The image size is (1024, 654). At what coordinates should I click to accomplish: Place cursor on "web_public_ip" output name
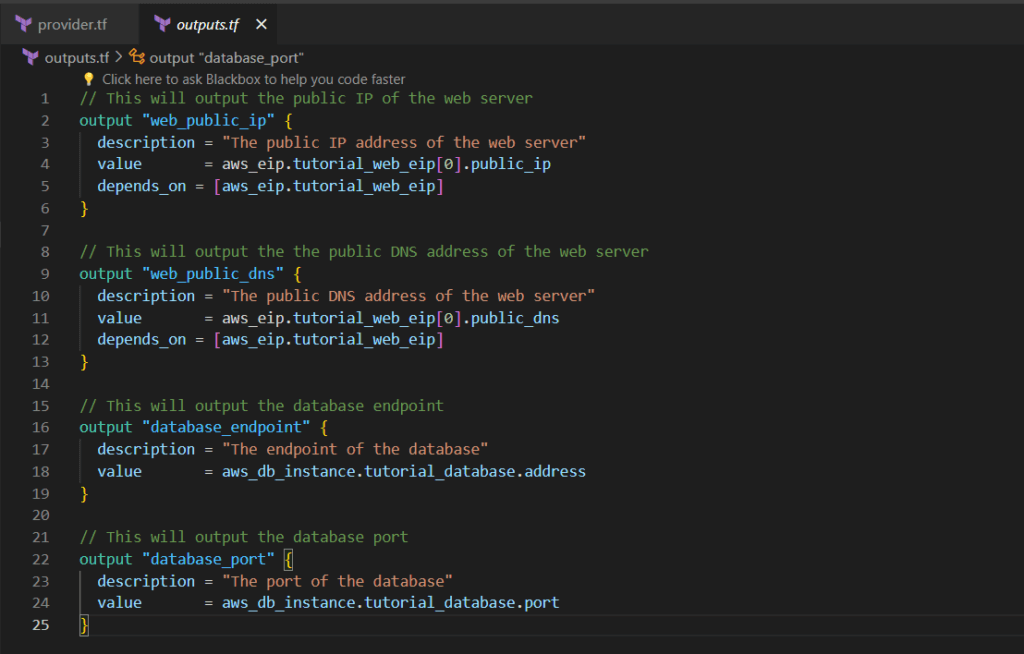(x=207, y=121)
